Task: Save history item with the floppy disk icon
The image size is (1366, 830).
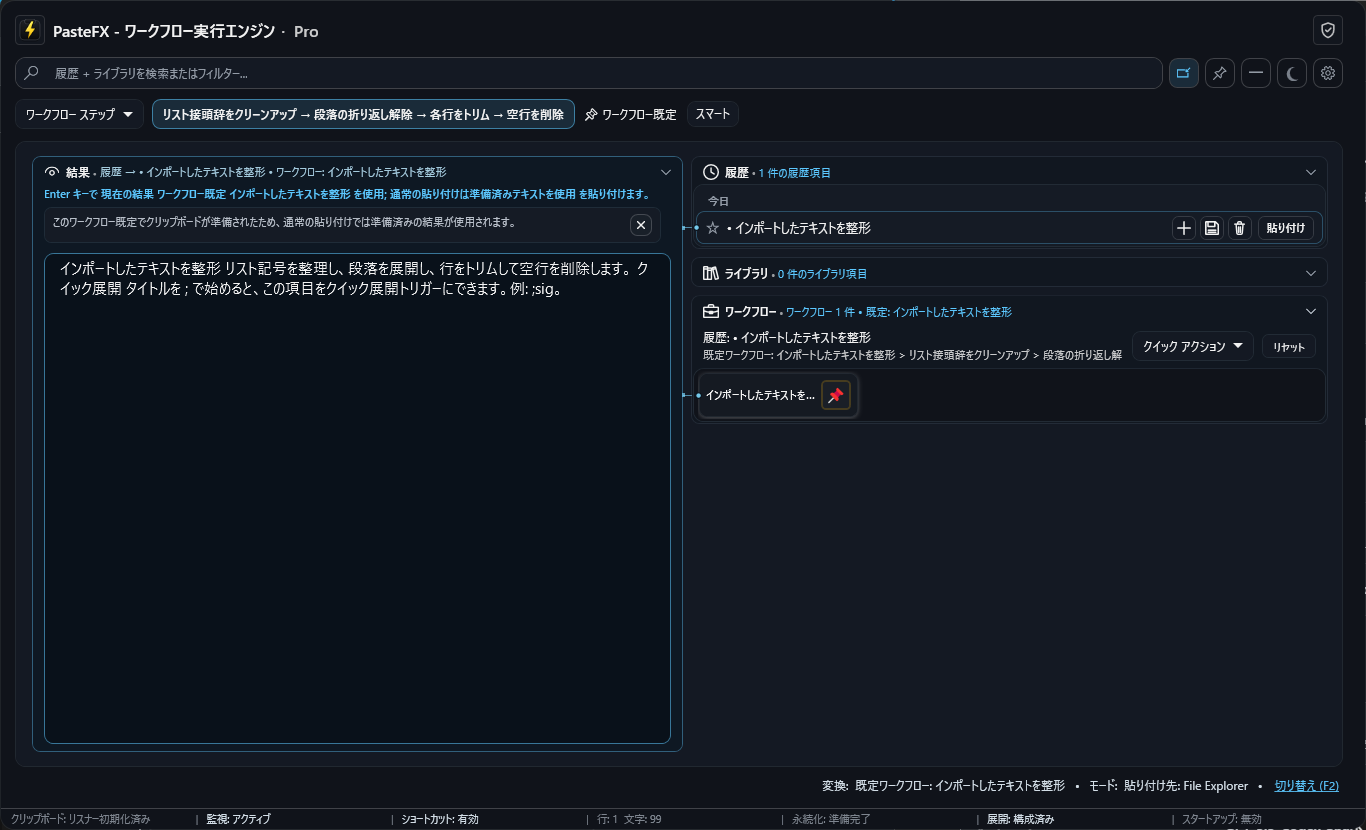Action: coord(1212,228)
